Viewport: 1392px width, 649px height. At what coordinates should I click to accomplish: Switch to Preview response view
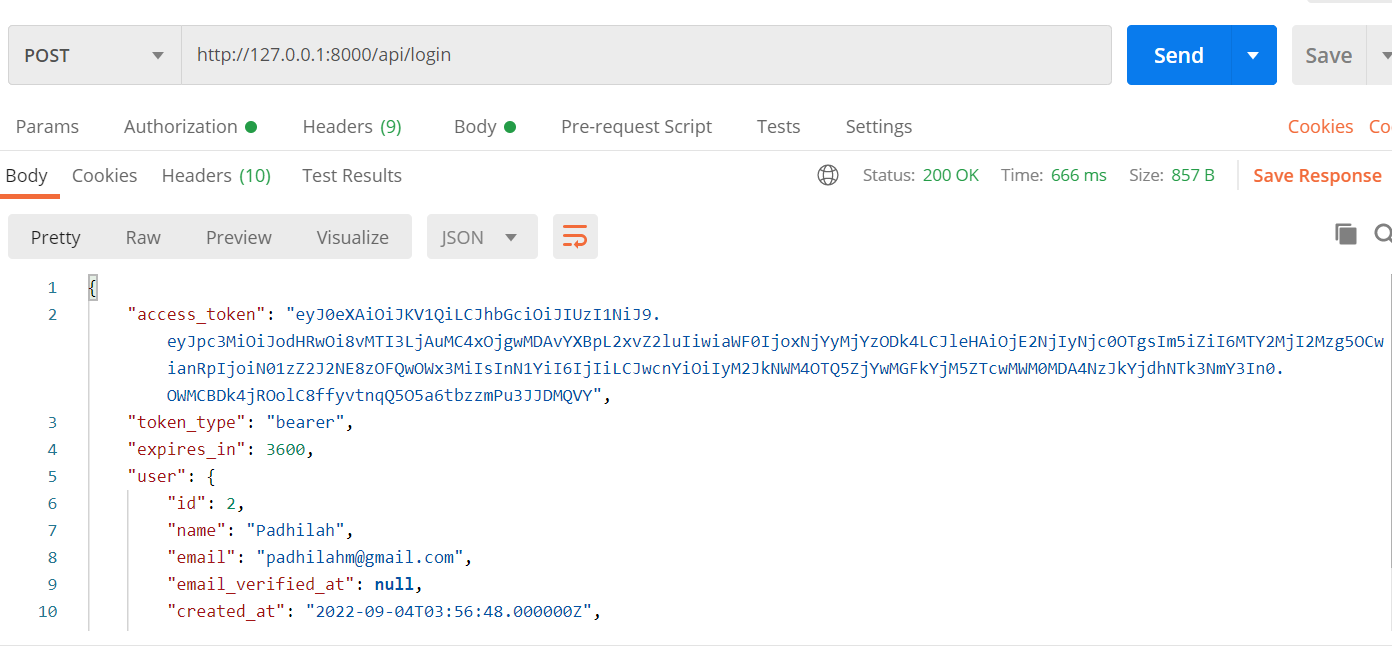coord(238,237)
